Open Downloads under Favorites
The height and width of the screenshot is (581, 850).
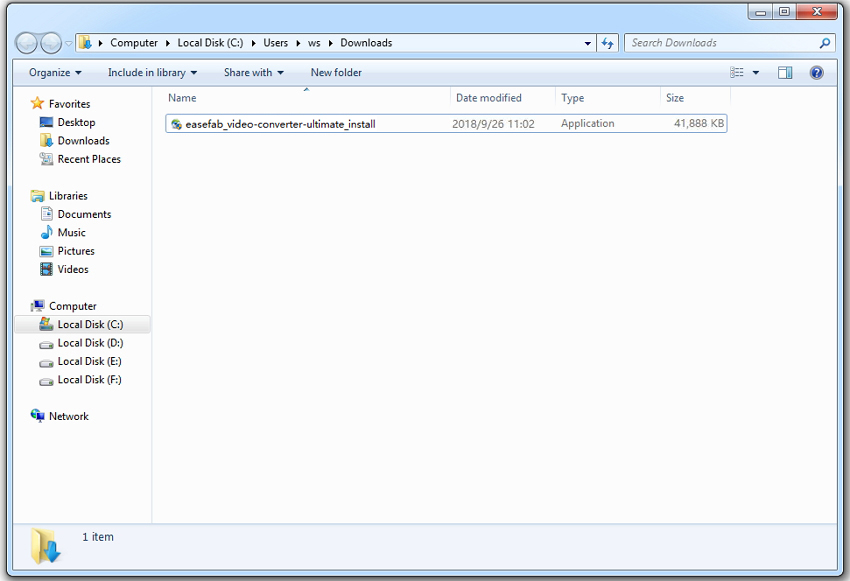click(x=83, y=141)
